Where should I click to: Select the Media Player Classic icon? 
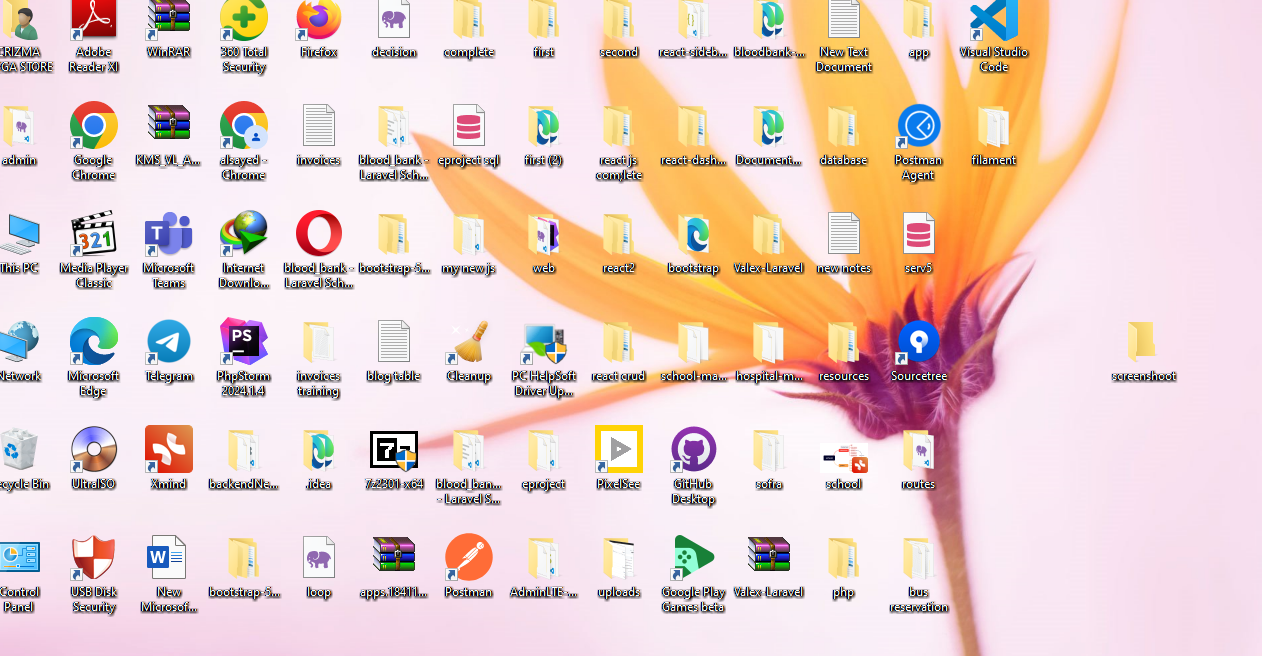[x=94, y=234]
